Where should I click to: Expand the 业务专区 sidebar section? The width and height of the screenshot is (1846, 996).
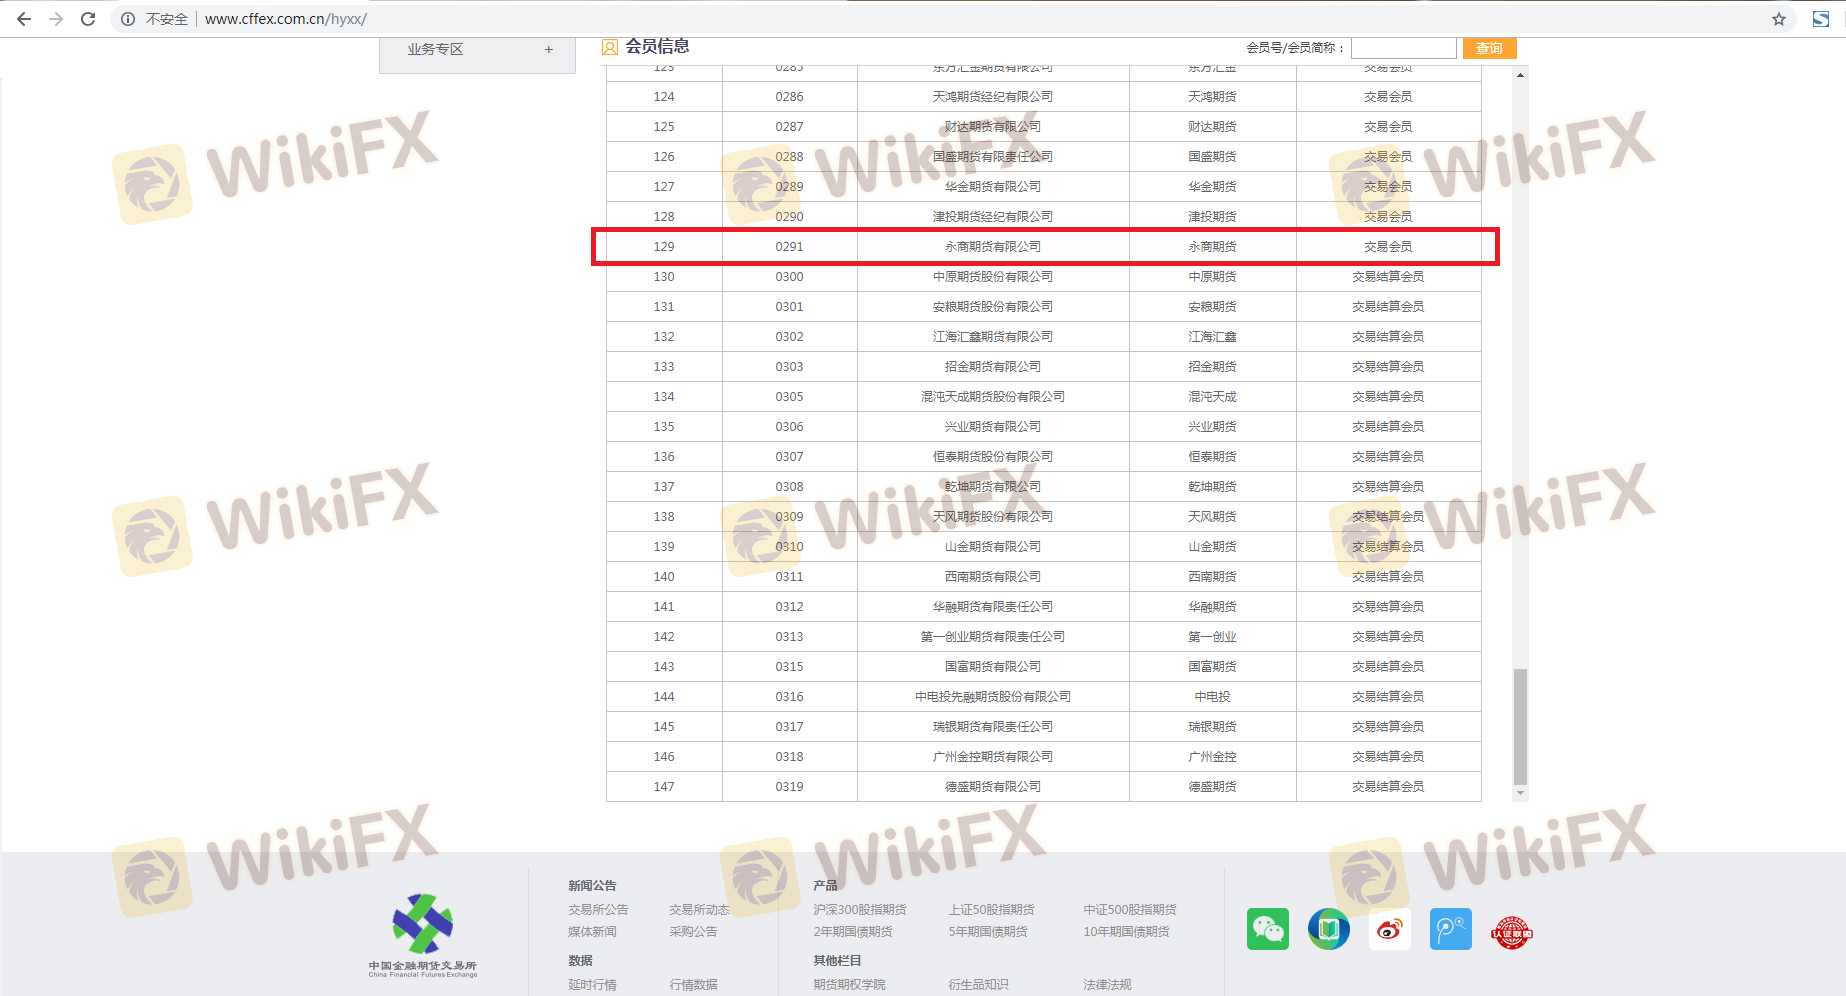[548, 49]
